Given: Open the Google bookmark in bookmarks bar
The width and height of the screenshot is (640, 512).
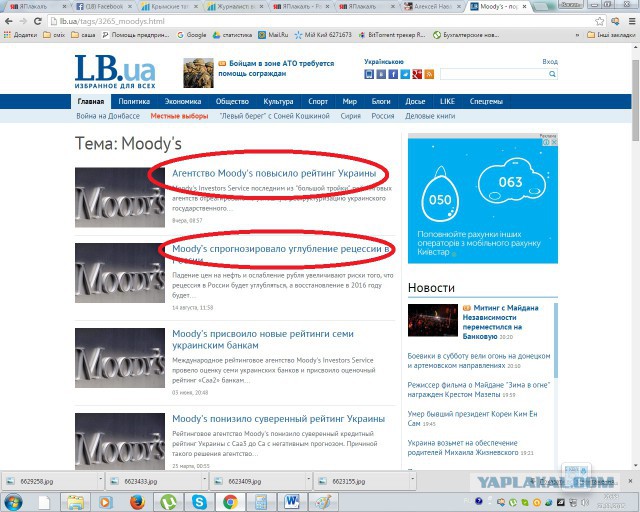Looking at the screenshot, I should pyautogui.click(x=192, y=34).
